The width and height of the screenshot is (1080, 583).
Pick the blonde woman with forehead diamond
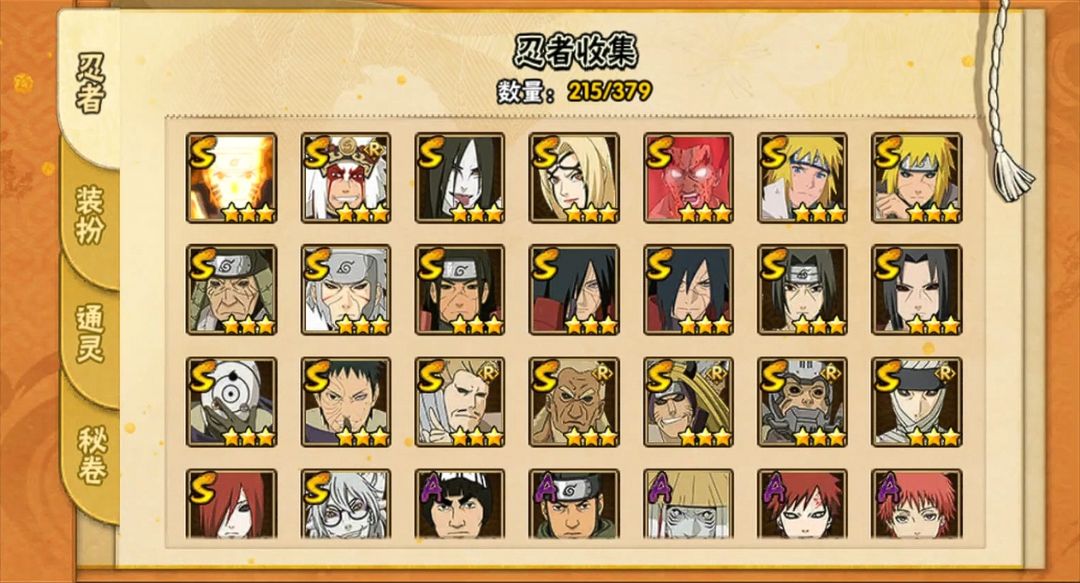(574, 178)
